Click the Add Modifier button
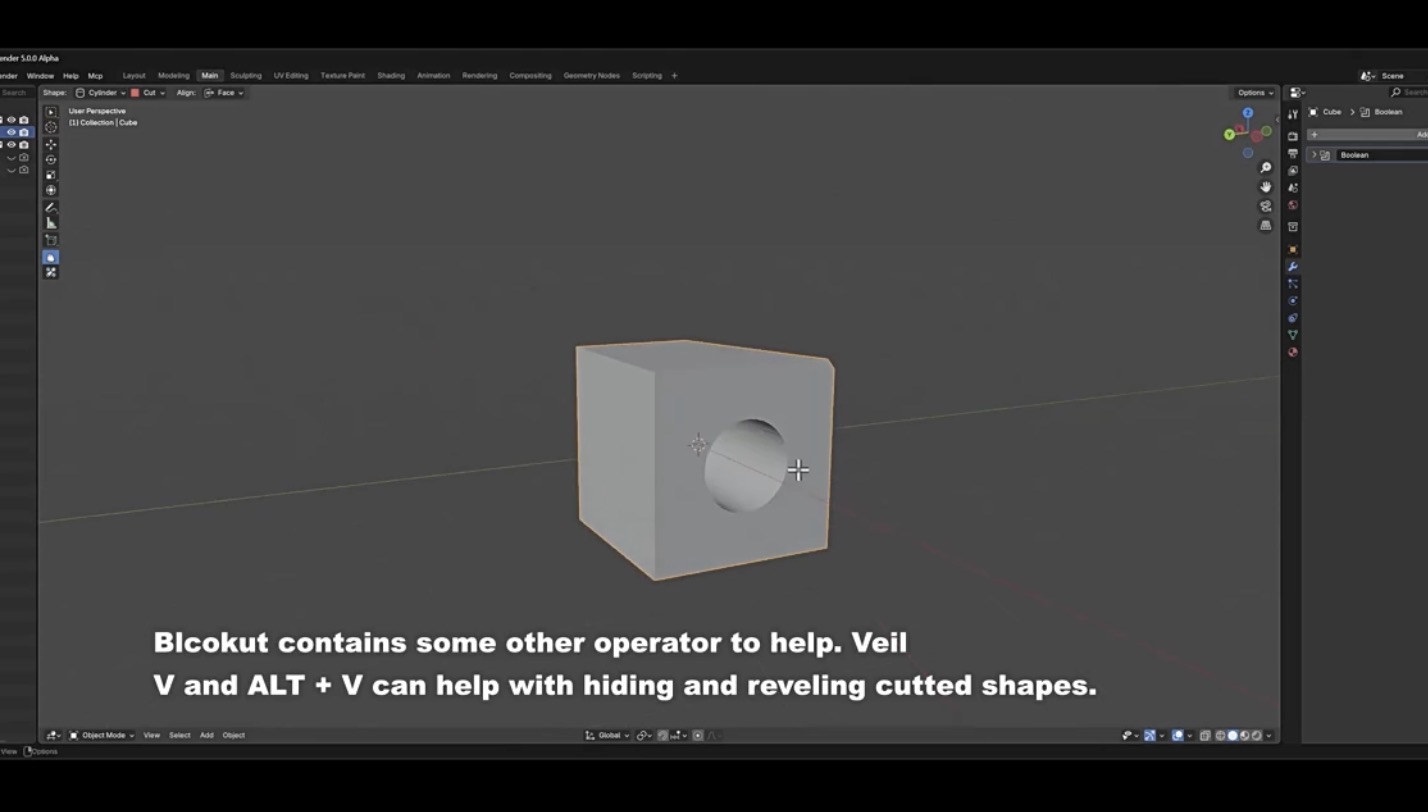 [1370, 135]
